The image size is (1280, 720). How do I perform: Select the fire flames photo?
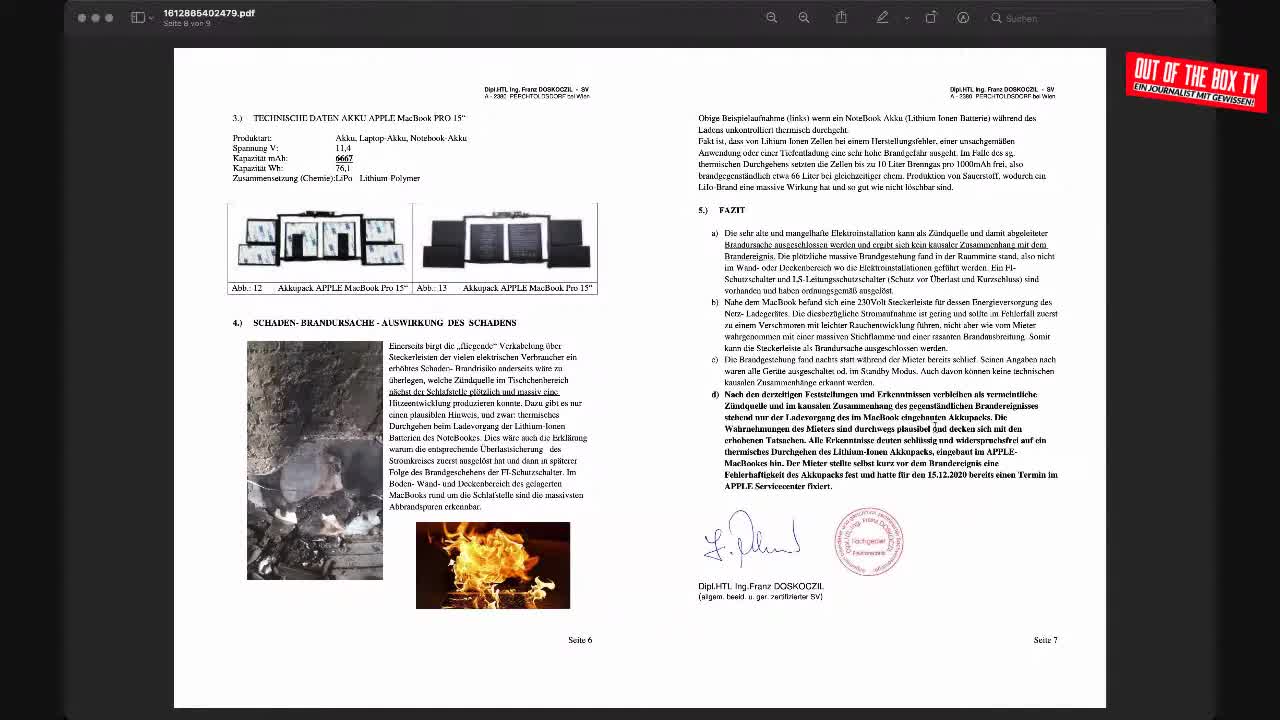pos(493,565)
